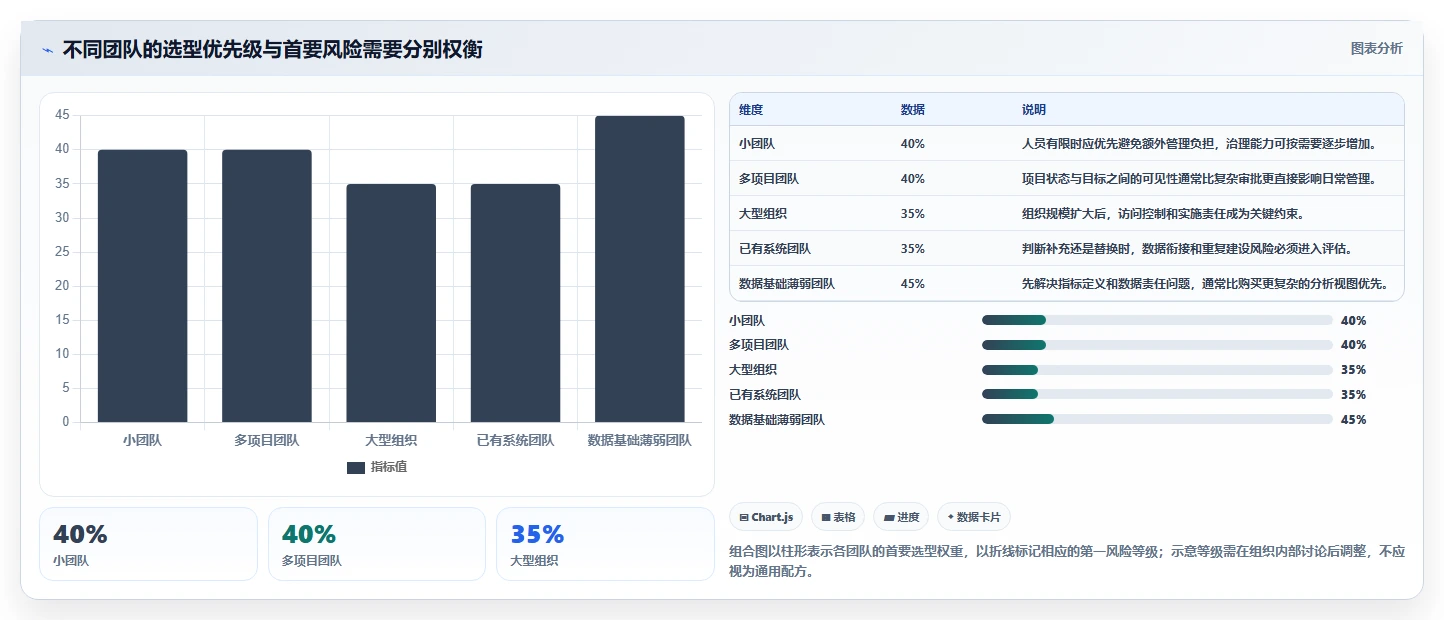Click the 多项目团队 x-axis label under chart

pos(267,440)
